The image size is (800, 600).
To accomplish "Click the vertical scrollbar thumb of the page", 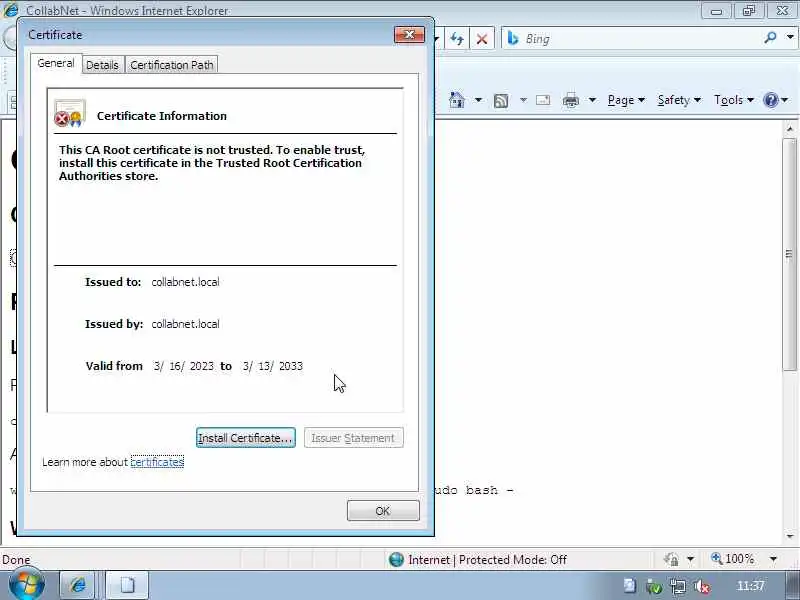I will click(x=790, y=254).
